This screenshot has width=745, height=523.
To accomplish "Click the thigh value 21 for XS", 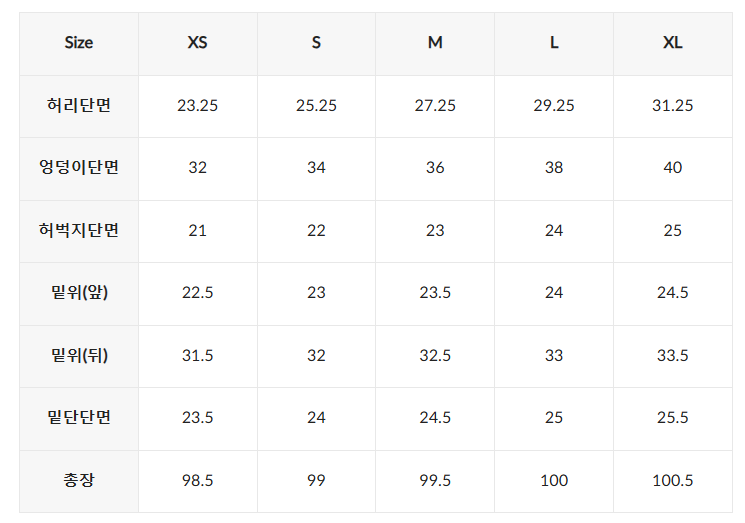I will 198,230.
